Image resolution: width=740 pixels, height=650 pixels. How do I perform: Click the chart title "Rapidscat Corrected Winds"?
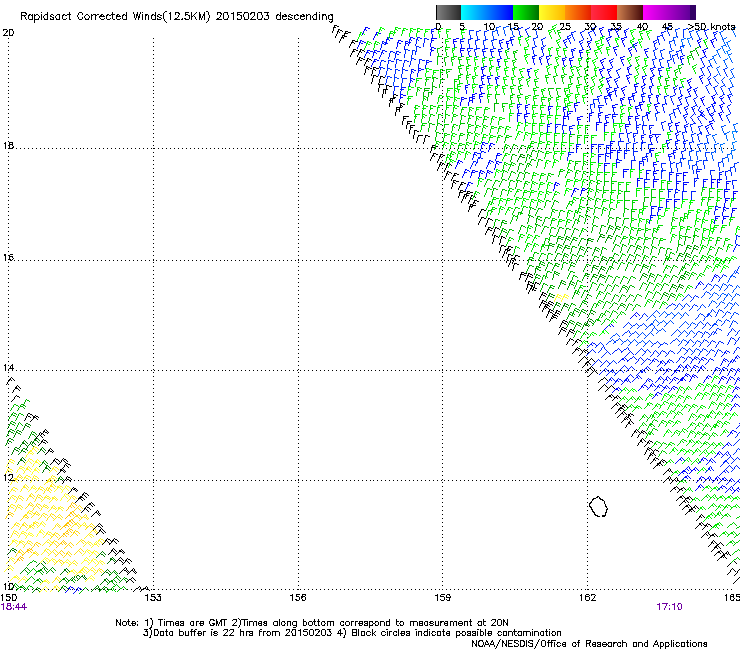pos(92,17)
